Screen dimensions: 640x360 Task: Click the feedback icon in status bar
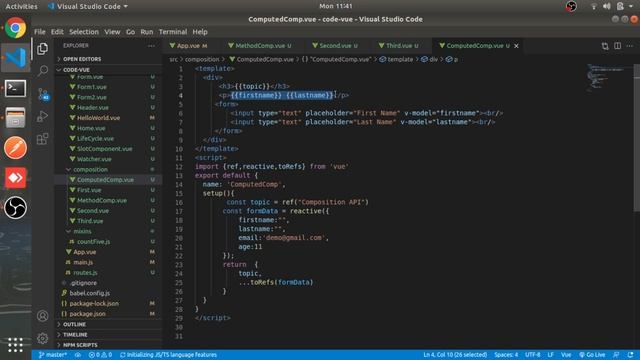pos(616,355)
